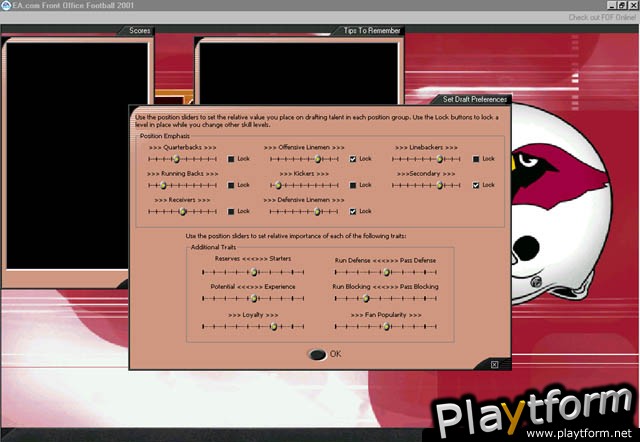Image resolution: width=640 pixels, height=442 pixels.
Task: Click the Receivers emphasis slider knob
Action: 183,211
